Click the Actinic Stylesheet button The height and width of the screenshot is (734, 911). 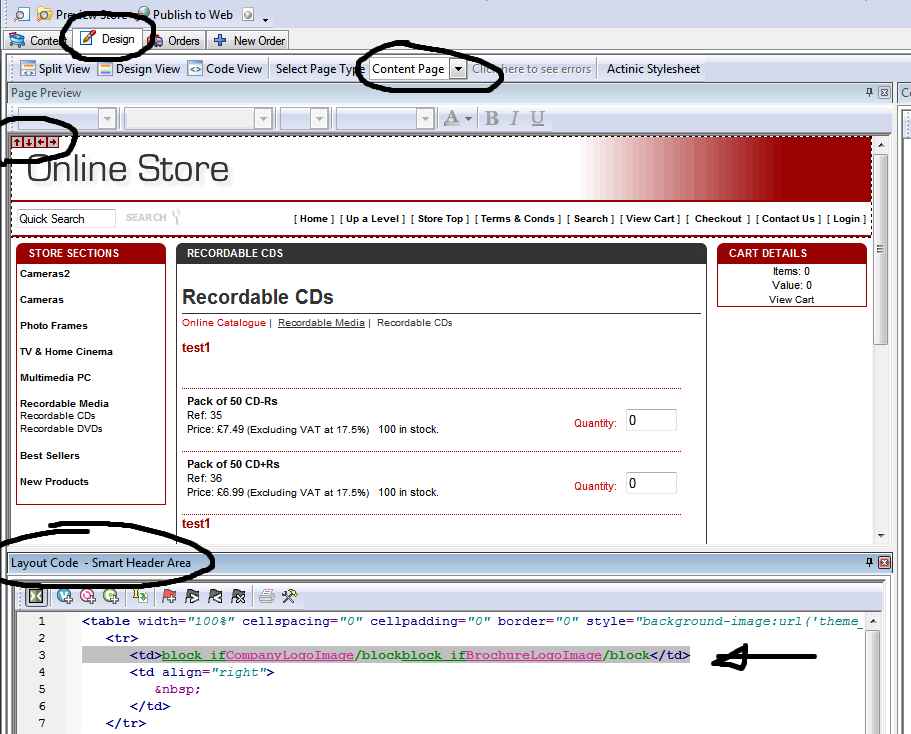[x=653, y=69]
